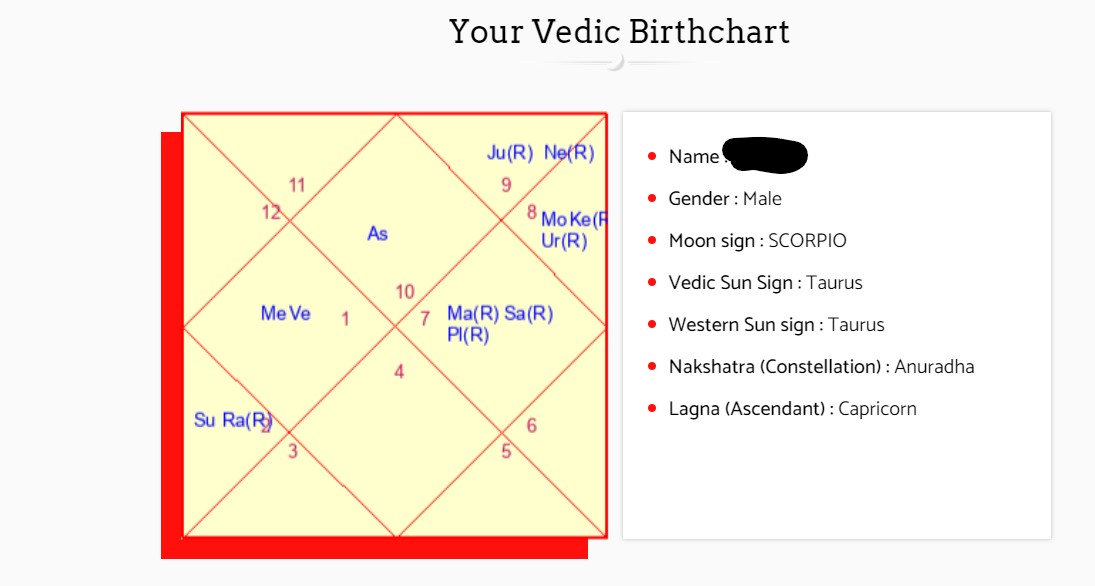Click the red bullet beside Gender
Screen dimensions: 1095x586
click(652, 198)
